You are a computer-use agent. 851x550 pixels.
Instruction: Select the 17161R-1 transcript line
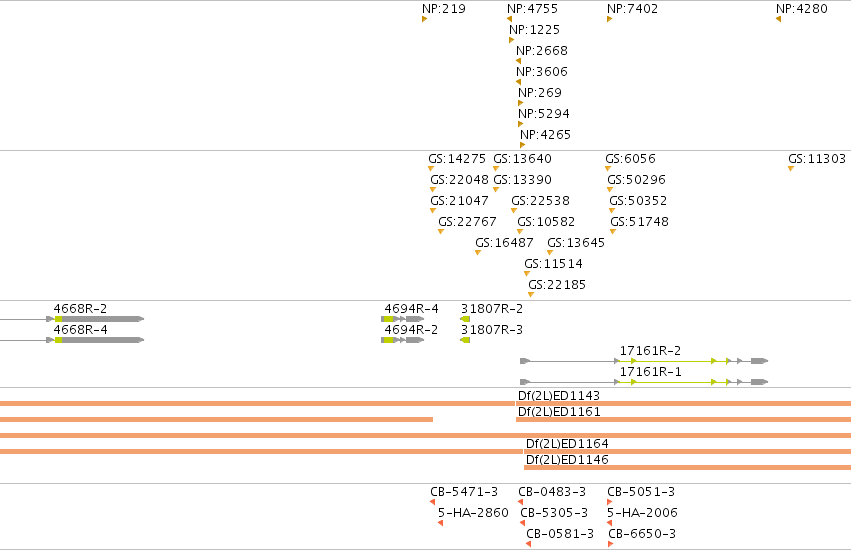[x=644, y=382]
